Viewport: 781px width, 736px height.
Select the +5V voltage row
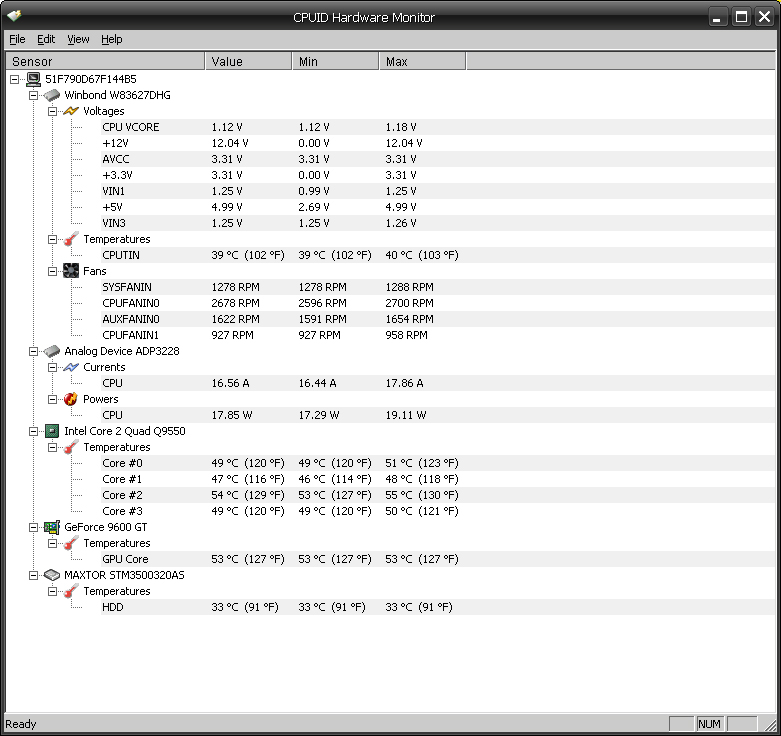point(438,207)
